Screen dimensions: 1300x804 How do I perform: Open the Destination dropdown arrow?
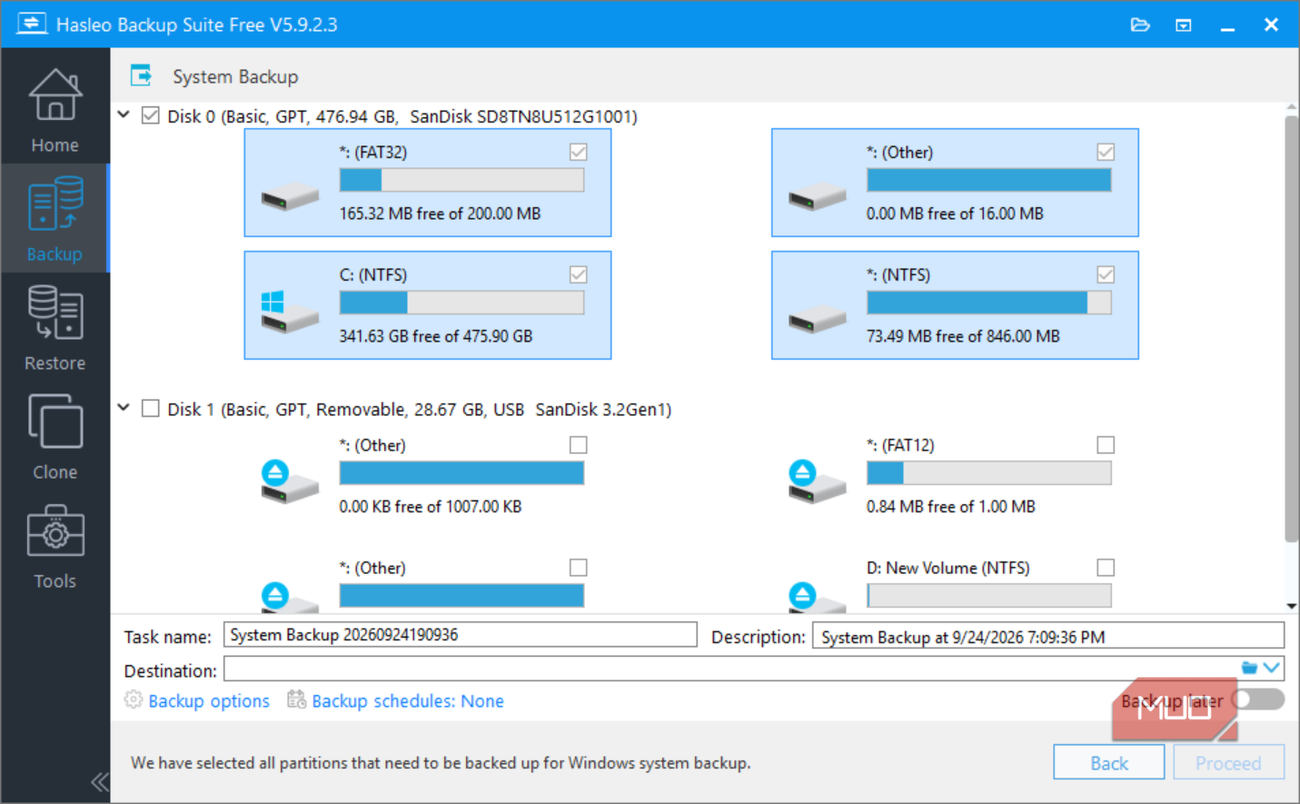coord(1272,668)
